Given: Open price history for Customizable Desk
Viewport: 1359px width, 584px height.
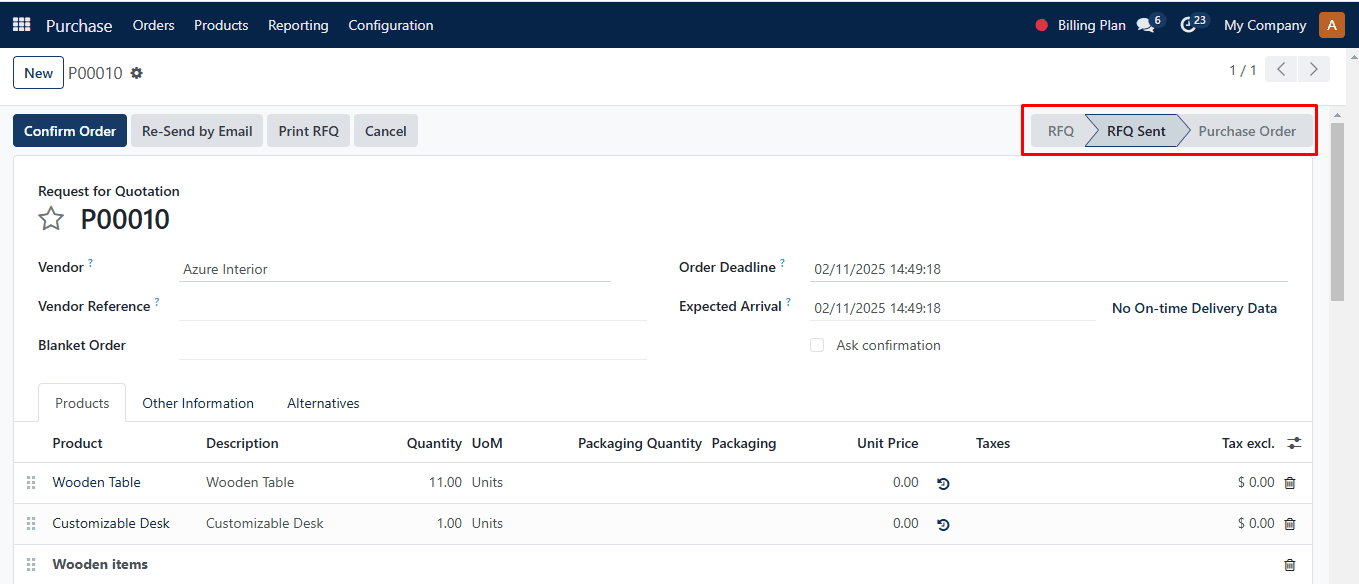Looking at the screenshot, I should tap(943, 524).
